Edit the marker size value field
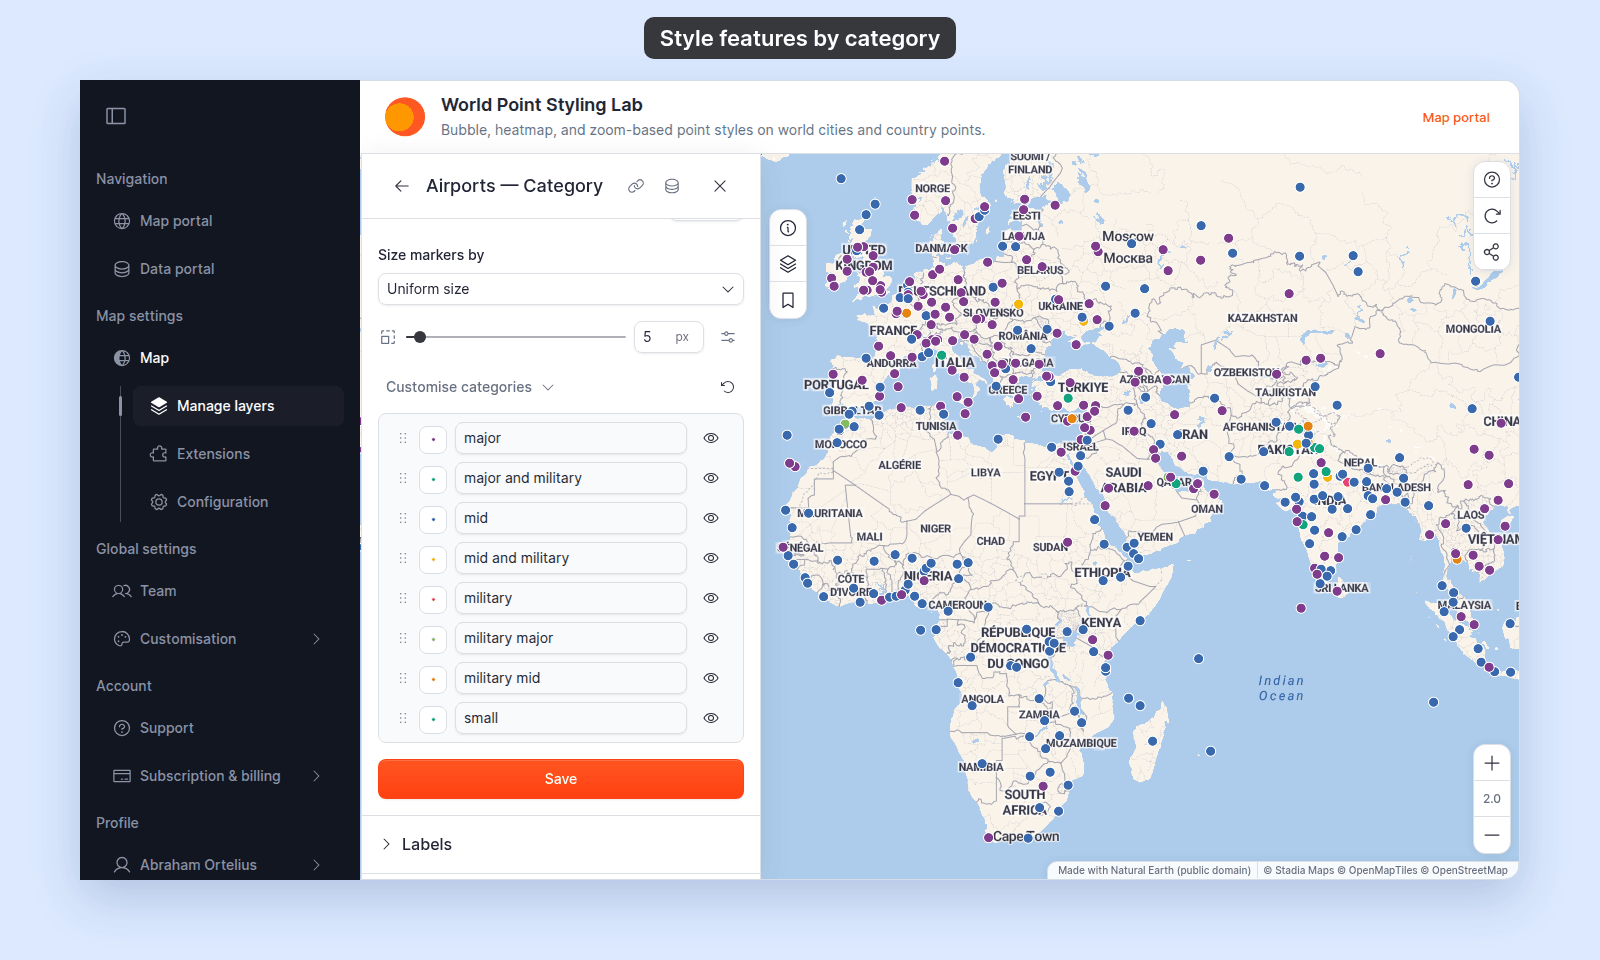The width and height of the screenshot is (1600, 960). tap(653, 337)
